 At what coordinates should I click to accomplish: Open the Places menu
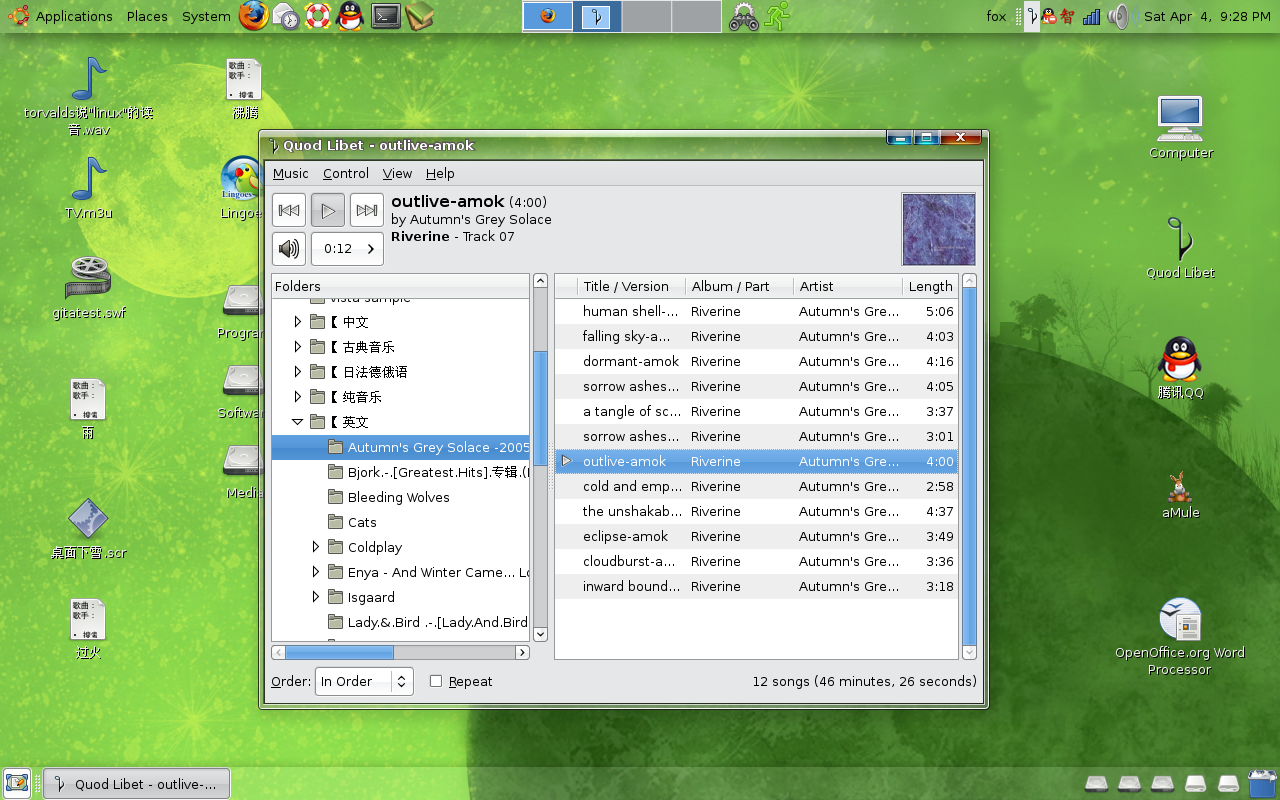(147, 16)
